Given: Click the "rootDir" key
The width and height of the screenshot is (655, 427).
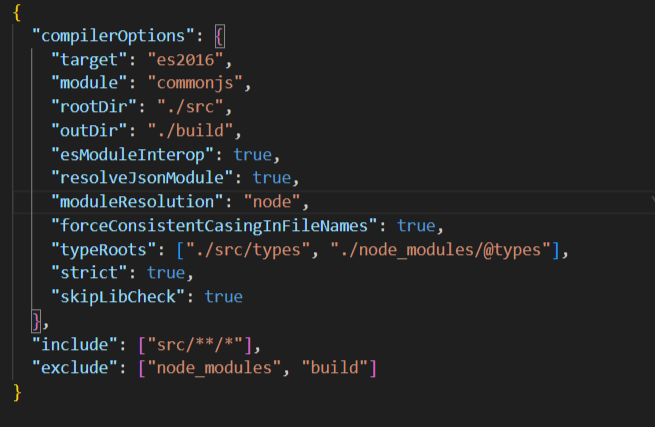Looking at the screenshot, I should point(94,107).
